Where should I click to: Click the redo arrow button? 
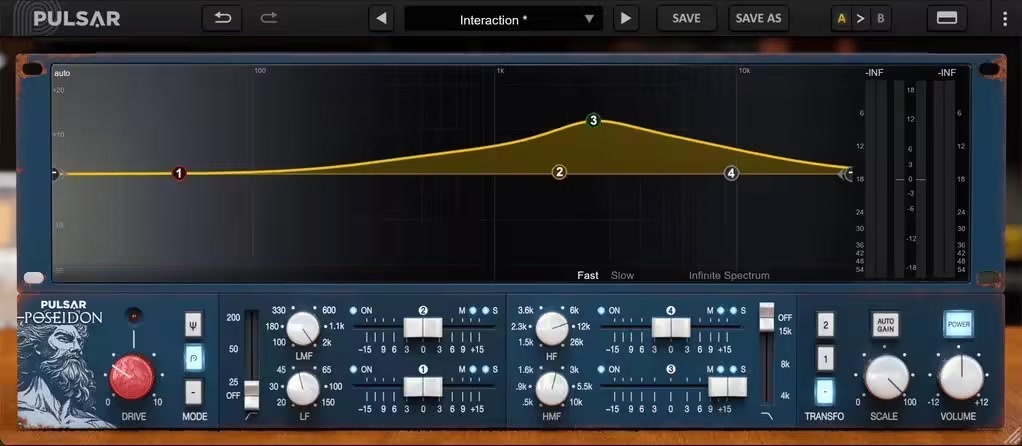tap(269, 18)
